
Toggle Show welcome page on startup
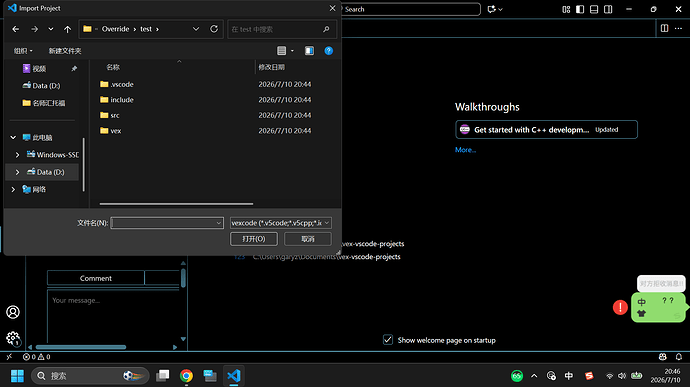pyautogui.click(x=388, y=340)
